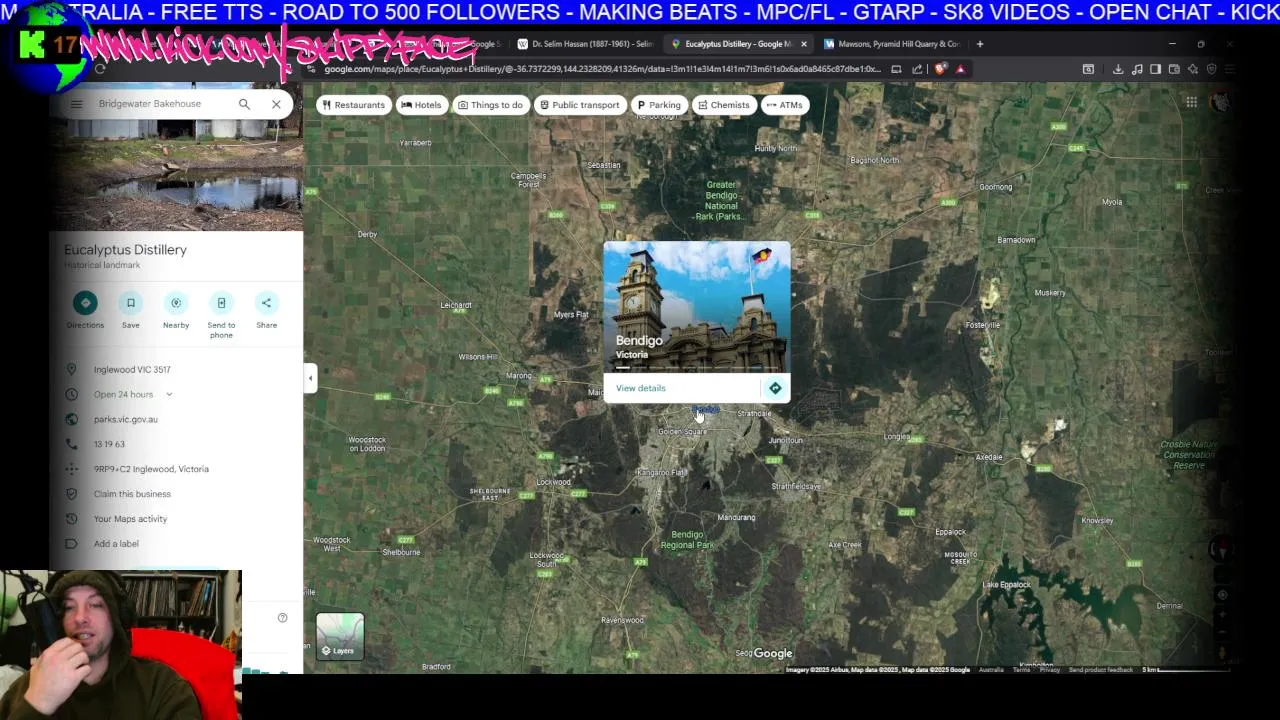Open the Layers map type switcher
The height and width of the screenshot is (720, 1280).
[x=340, y=637]
